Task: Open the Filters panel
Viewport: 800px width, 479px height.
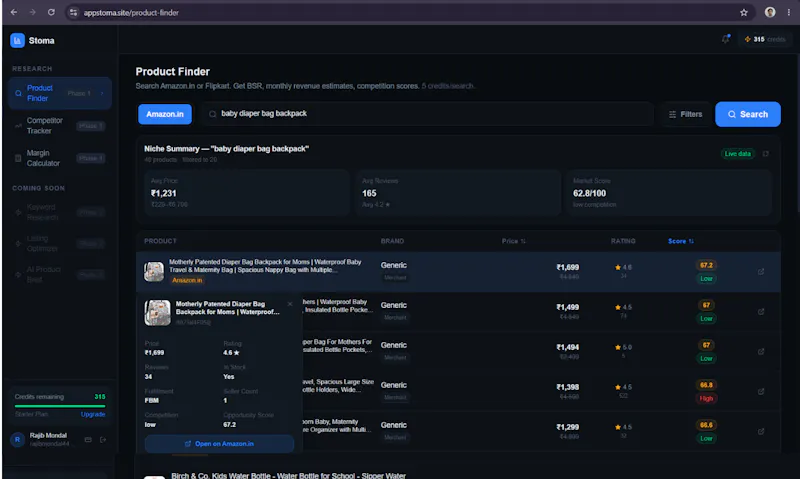Action: click(686, 114)
